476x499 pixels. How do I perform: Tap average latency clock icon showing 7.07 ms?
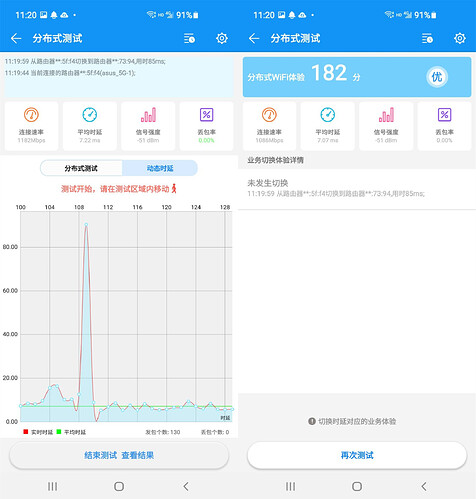(328, 115)
